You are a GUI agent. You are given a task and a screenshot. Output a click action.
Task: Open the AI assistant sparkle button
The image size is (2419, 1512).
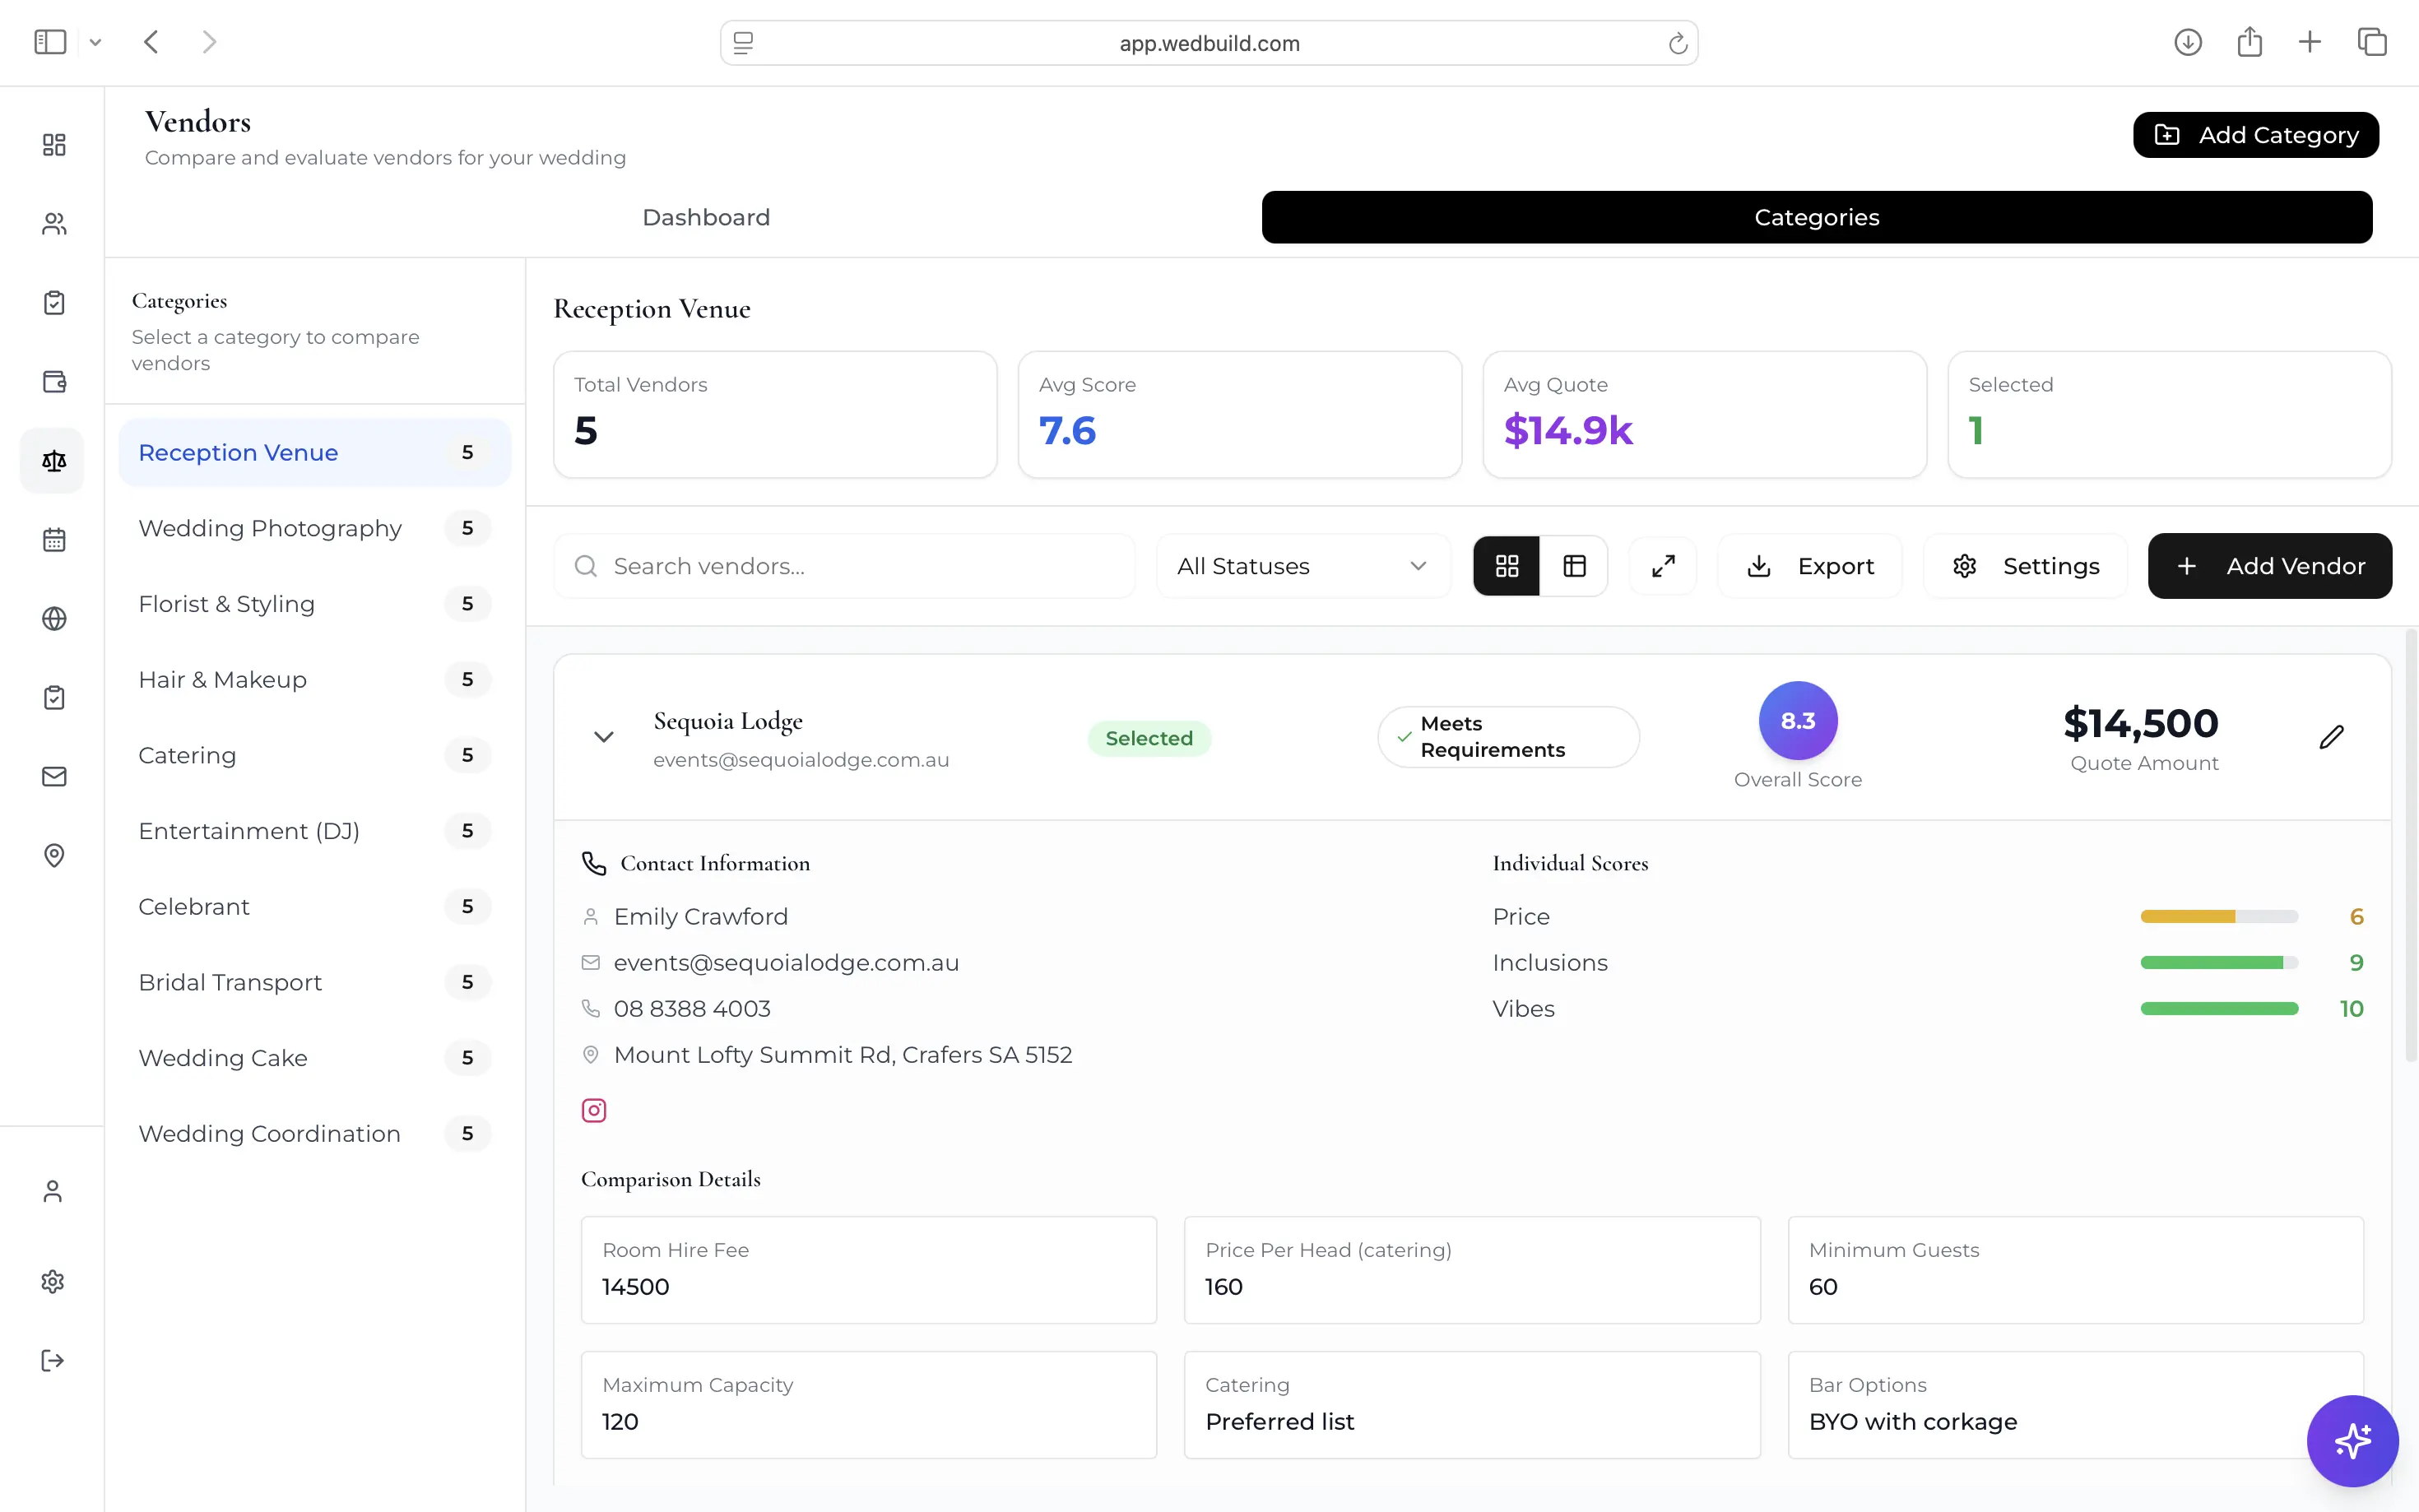(x=2352, y=1440)
